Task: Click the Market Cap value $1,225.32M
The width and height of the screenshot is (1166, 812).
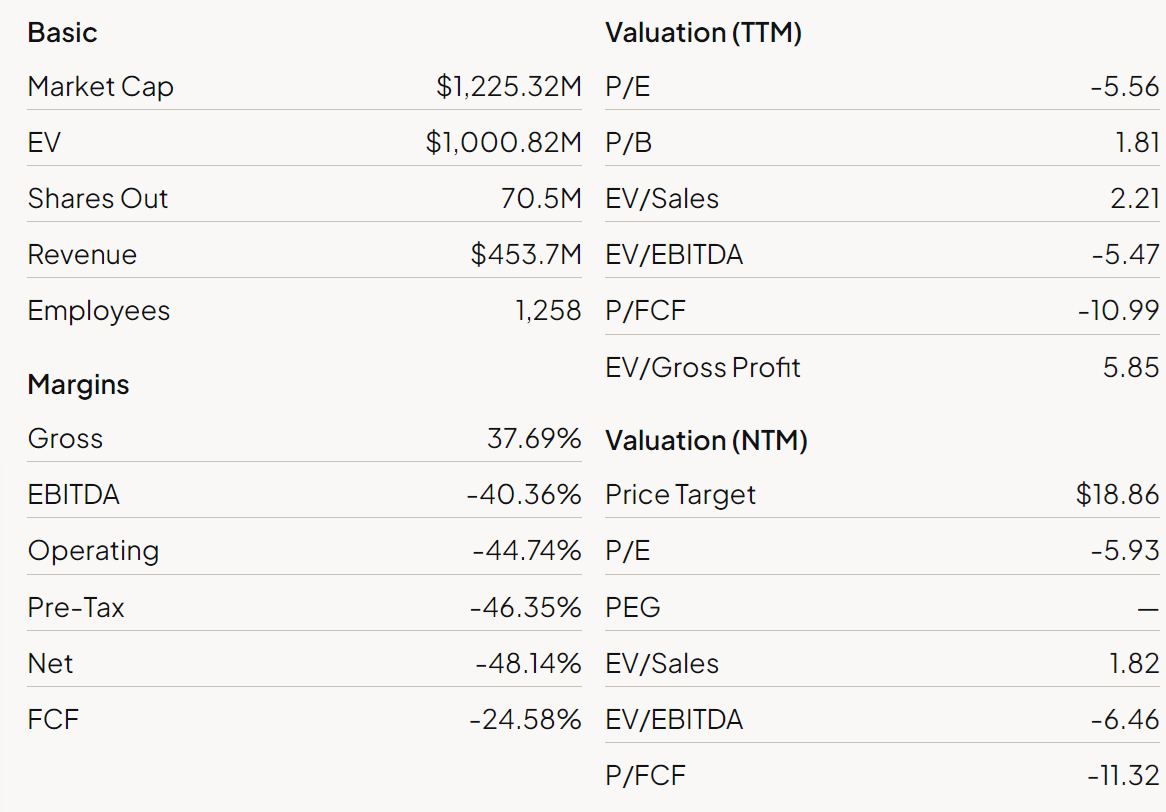Action: tap(508, 87)
